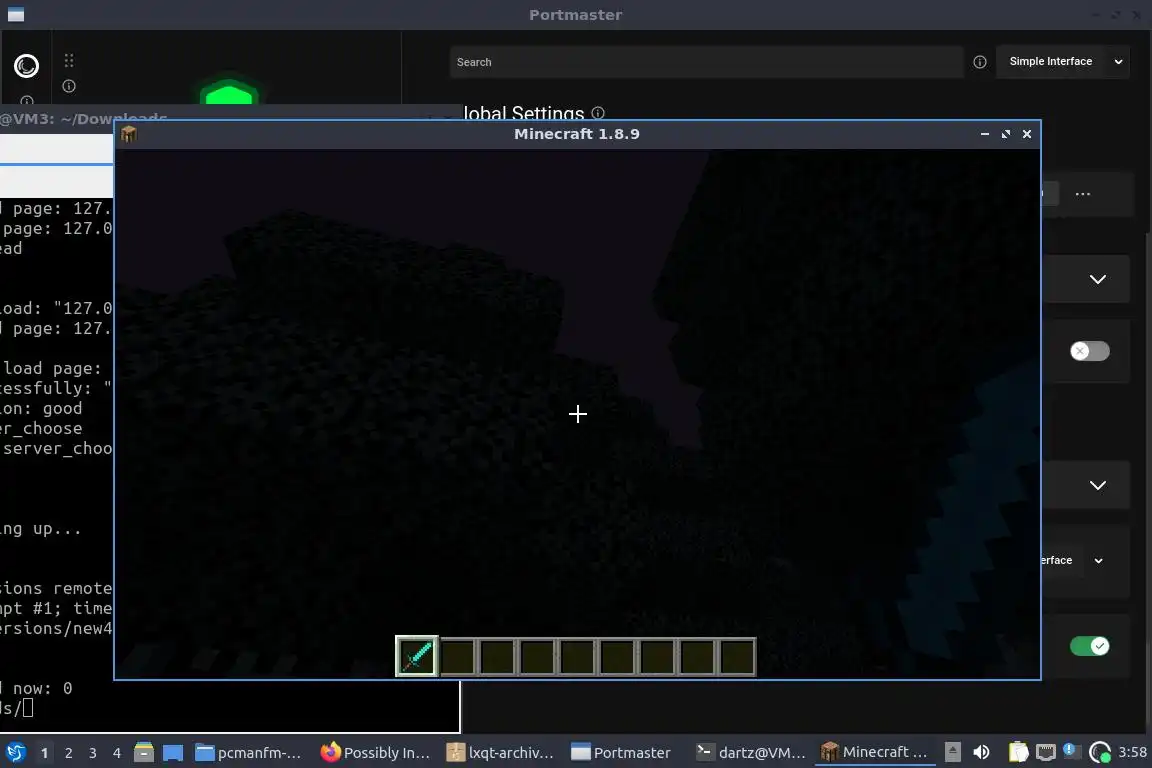Open info icon next to Global Settings heading

[598, 112]
